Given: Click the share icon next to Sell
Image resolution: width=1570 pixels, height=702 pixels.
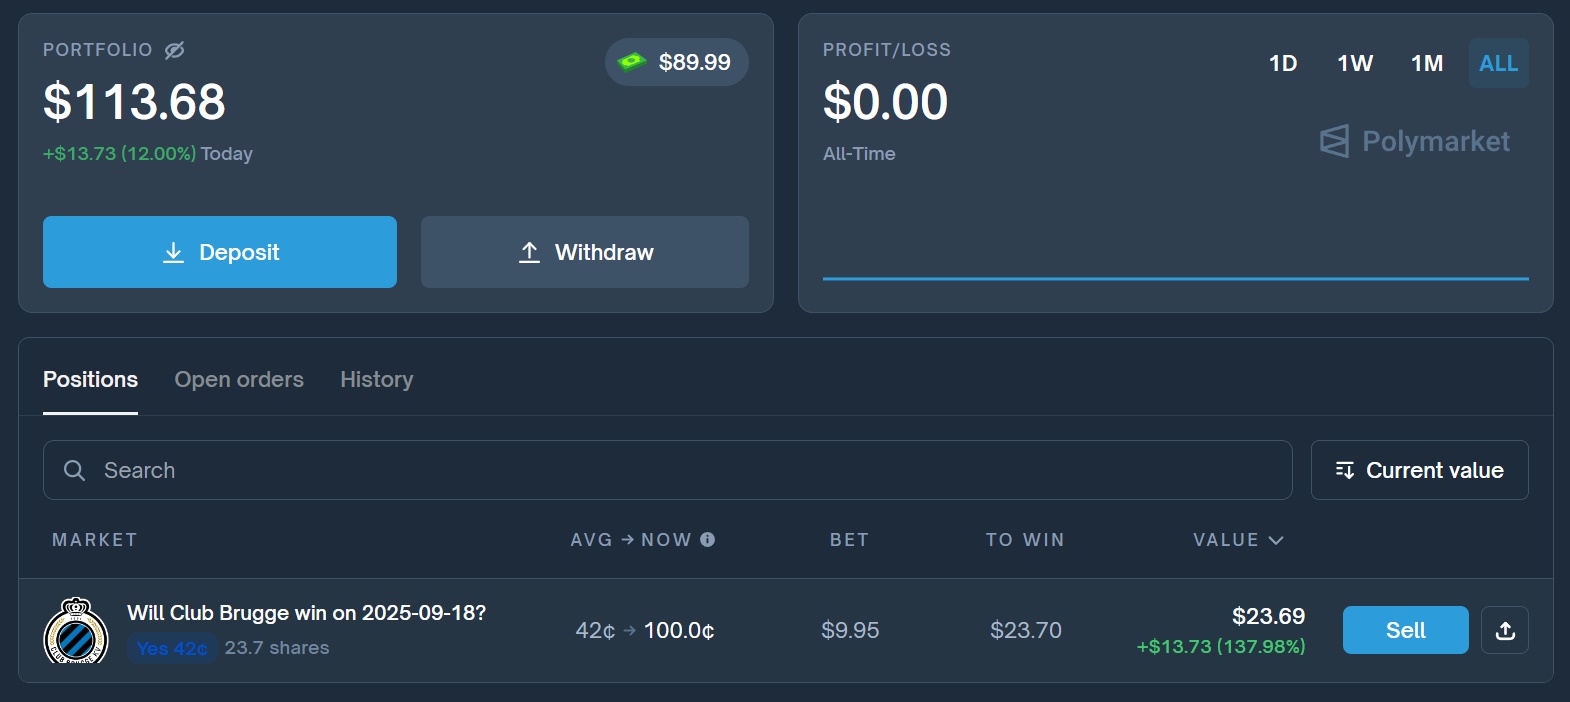Looking at the screenshot, I should click(1505, 630).
